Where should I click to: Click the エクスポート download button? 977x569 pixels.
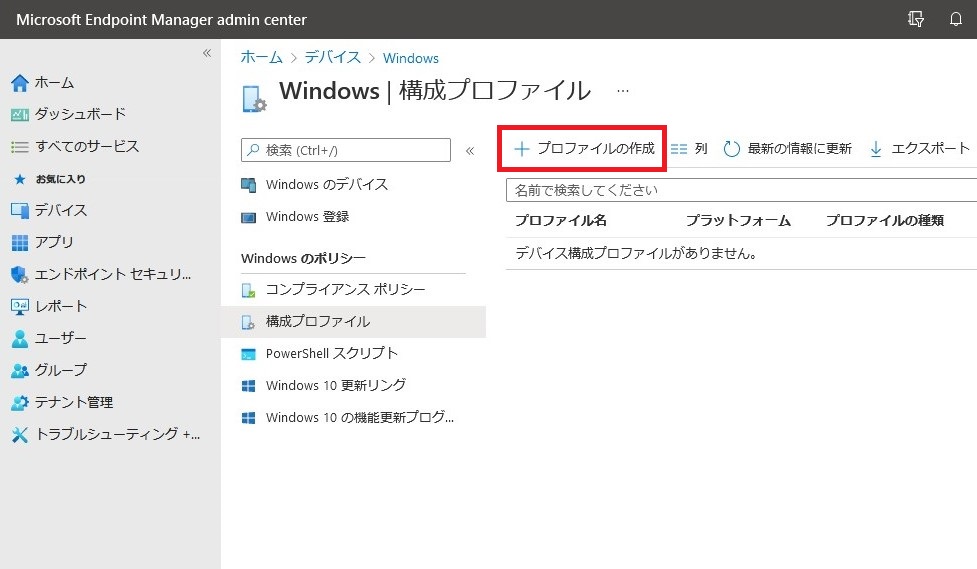(x=920, y=149)
